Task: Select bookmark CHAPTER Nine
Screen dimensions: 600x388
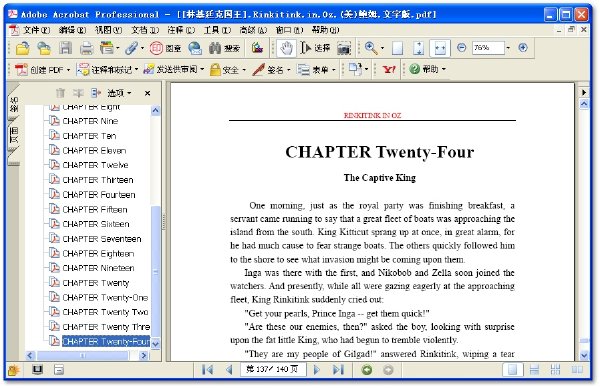Action: [90, 121]
